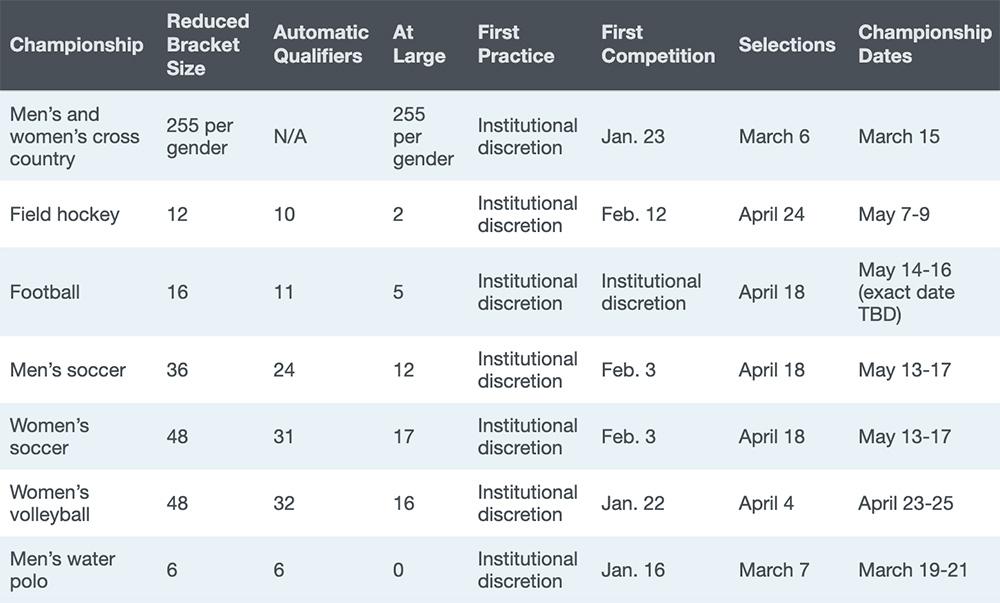Click the Selections column header
1000x603 pixels.
[786, 45]
